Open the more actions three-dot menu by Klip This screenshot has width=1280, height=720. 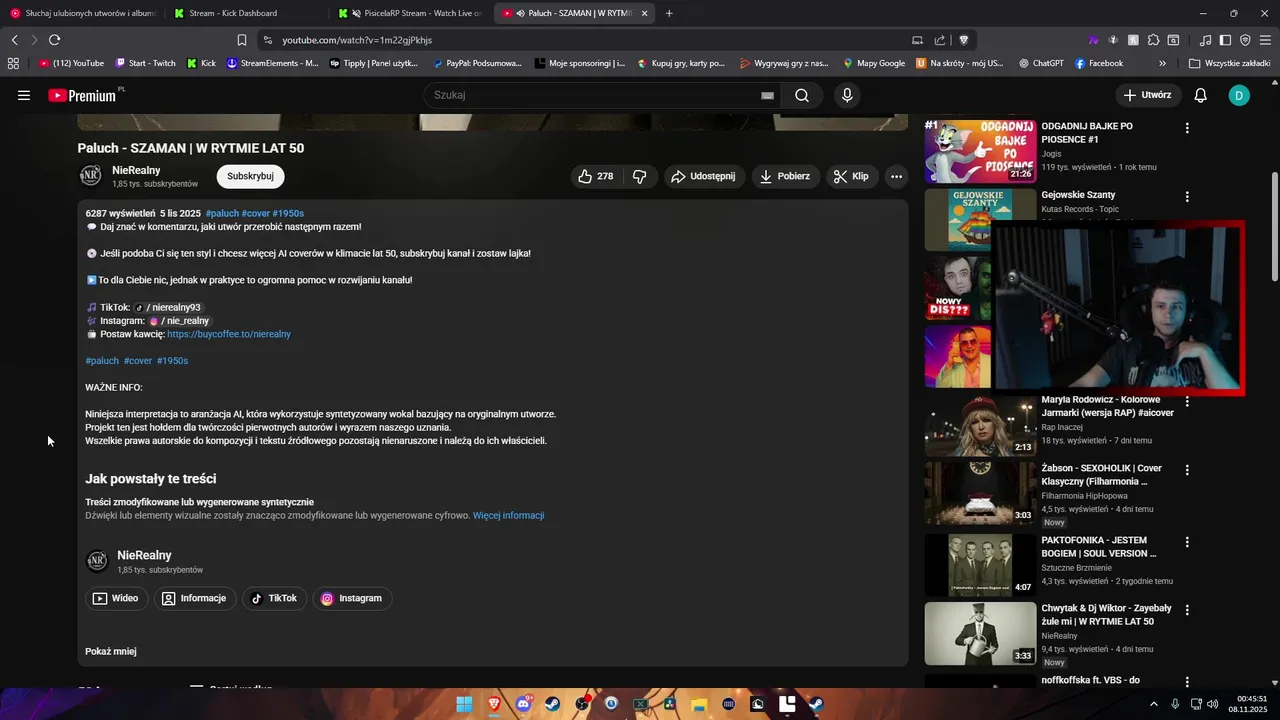pos(896,176)
